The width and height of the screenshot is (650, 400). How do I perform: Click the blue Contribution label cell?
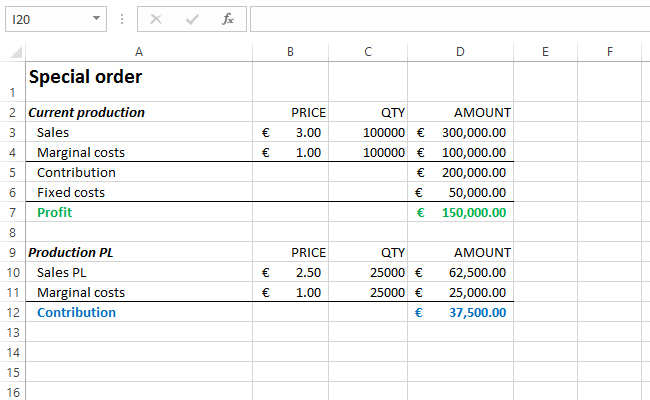point(139,312)
